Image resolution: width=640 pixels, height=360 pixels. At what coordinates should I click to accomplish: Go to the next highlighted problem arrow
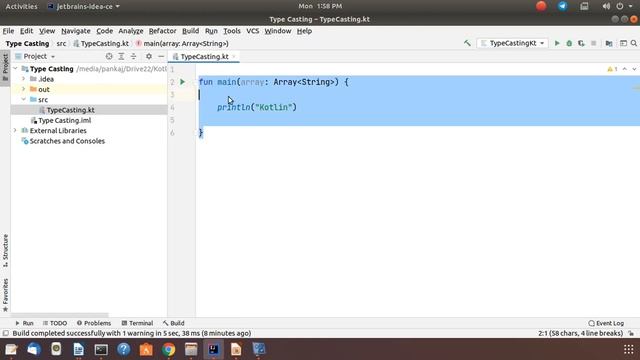tap(634, 69)
